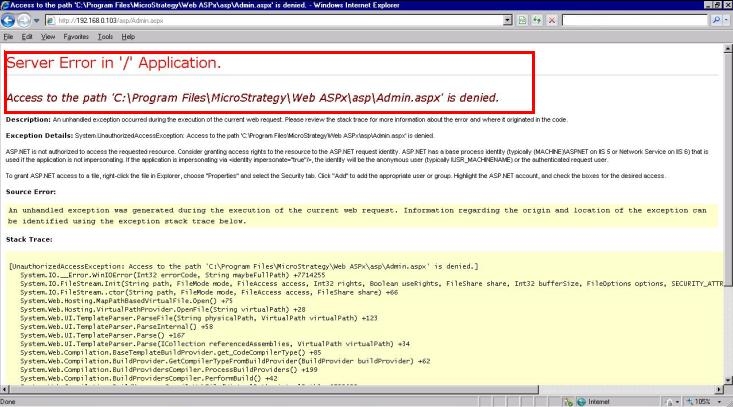Open the Favorites menu

pyautogui.click(x=76, y=36)
